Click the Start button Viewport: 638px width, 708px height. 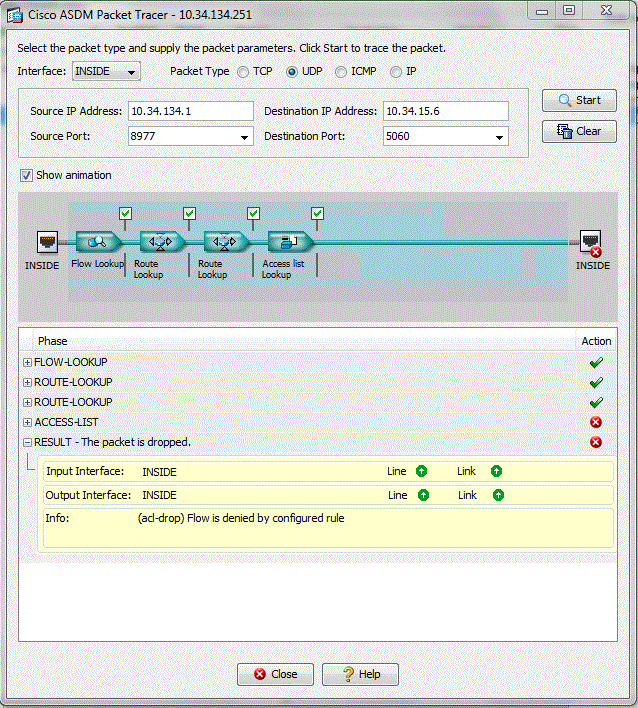point(579,100)
